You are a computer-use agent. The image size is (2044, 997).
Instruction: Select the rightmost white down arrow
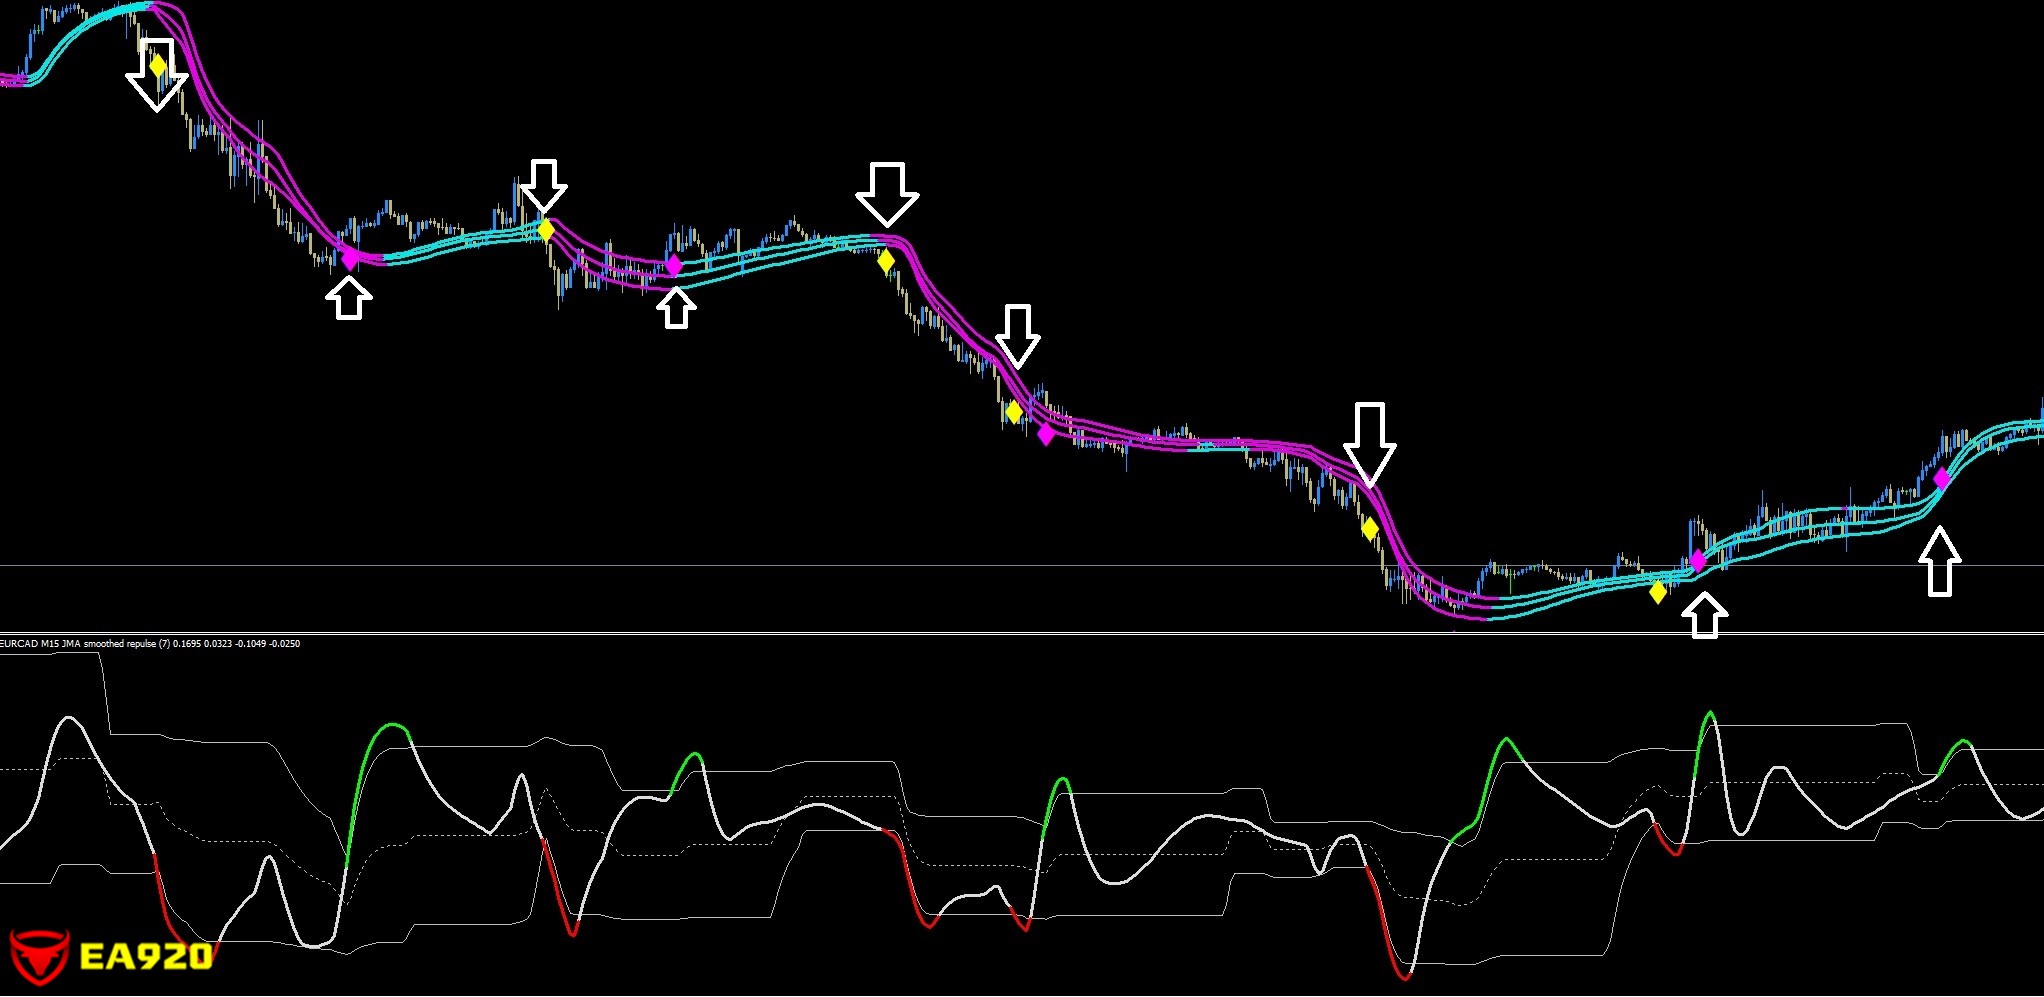click(x=1369, y=444)
